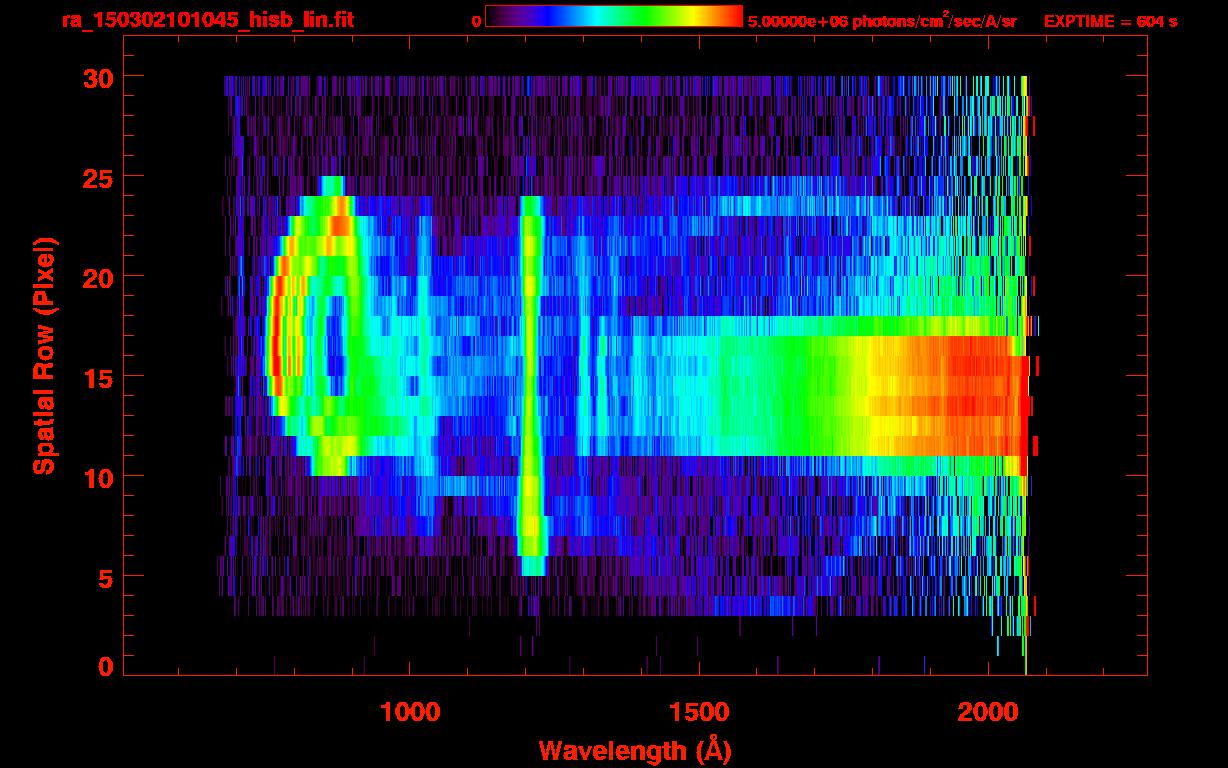
Task: Click the x-axis tick label 1500
Action: 699,710
